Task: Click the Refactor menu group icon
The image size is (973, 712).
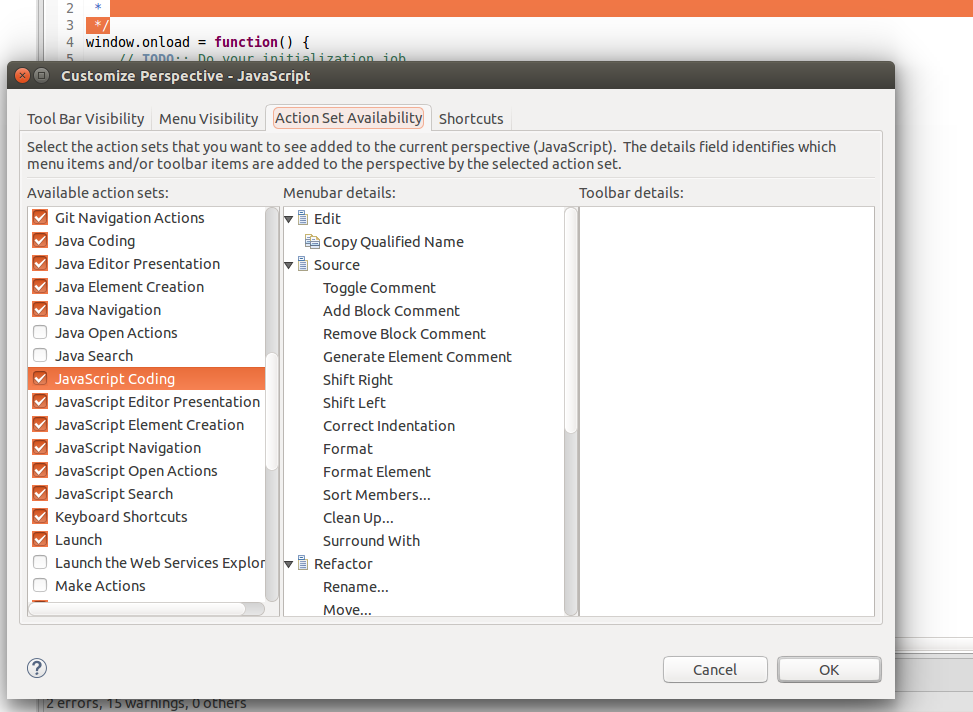Action: click(303, 564)
